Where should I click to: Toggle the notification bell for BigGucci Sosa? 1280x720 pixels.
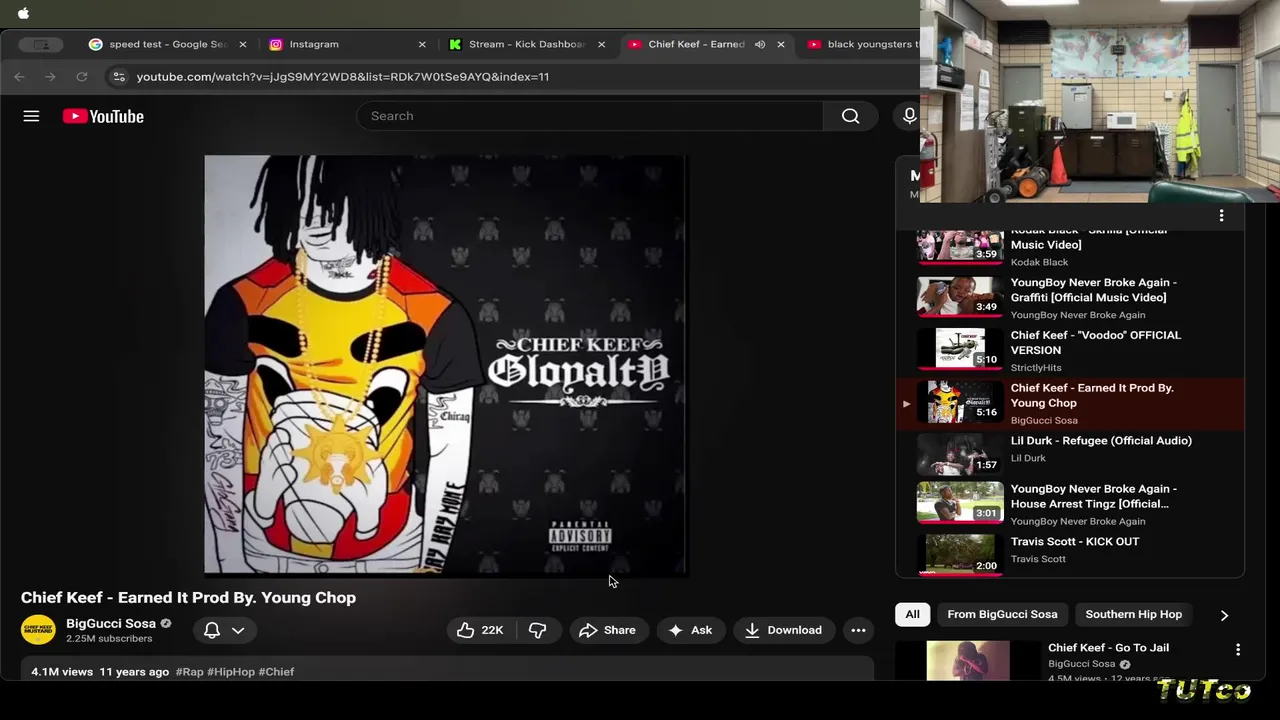[212, 630]
